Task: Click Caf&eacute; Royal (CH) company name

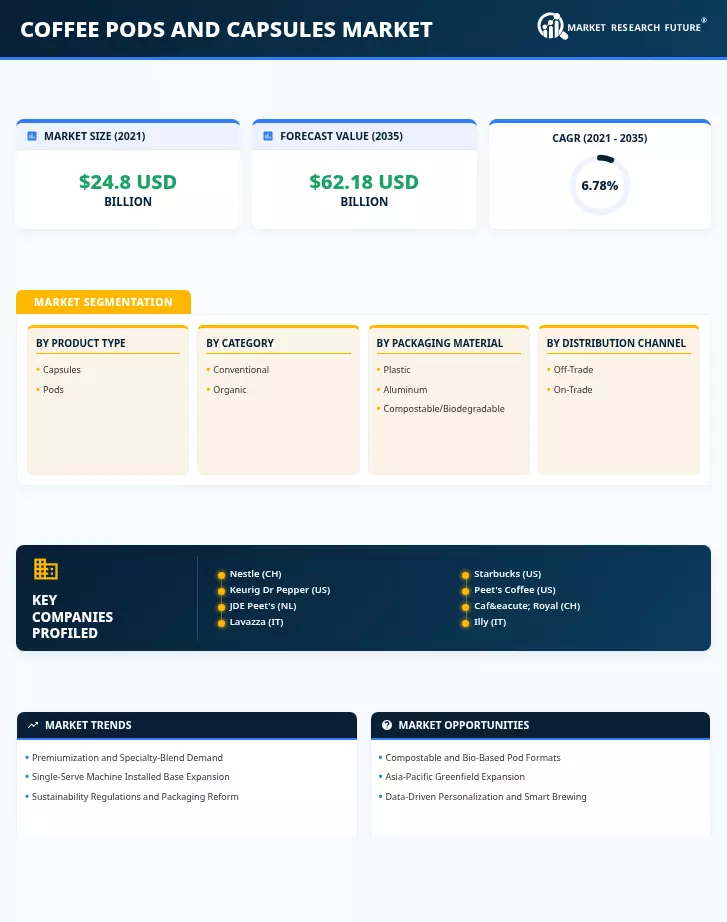Action: point(527,606)
